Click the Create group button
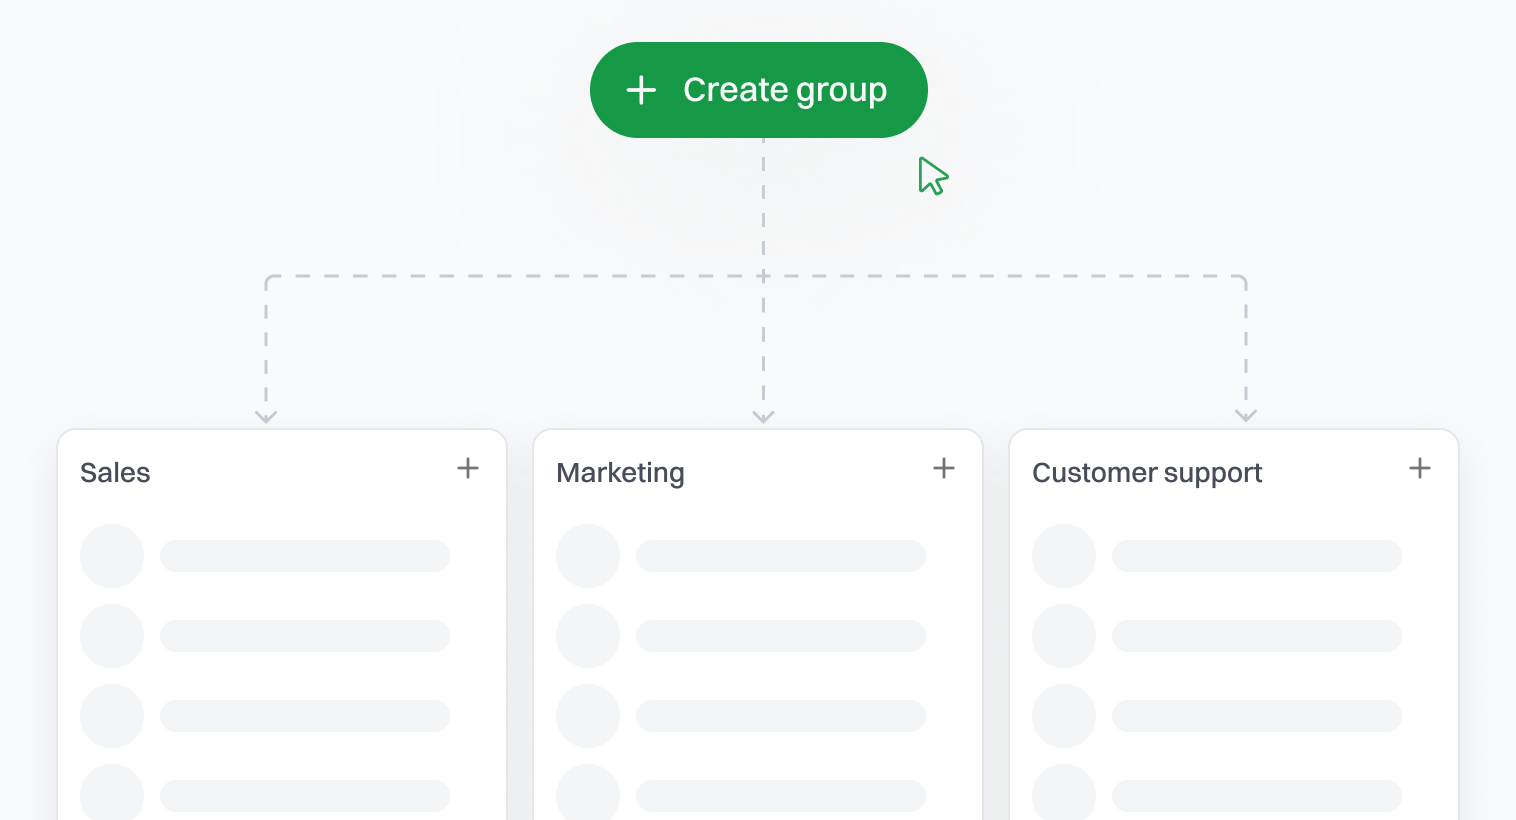The width and height of the screenshot is (1516, 820). click(758, 90)
